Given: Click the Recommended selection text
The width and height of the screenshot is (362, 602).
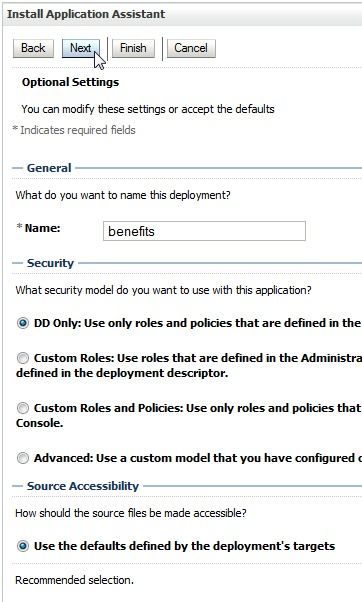Looking at the screenshot, I should click(x=74, y=580).
